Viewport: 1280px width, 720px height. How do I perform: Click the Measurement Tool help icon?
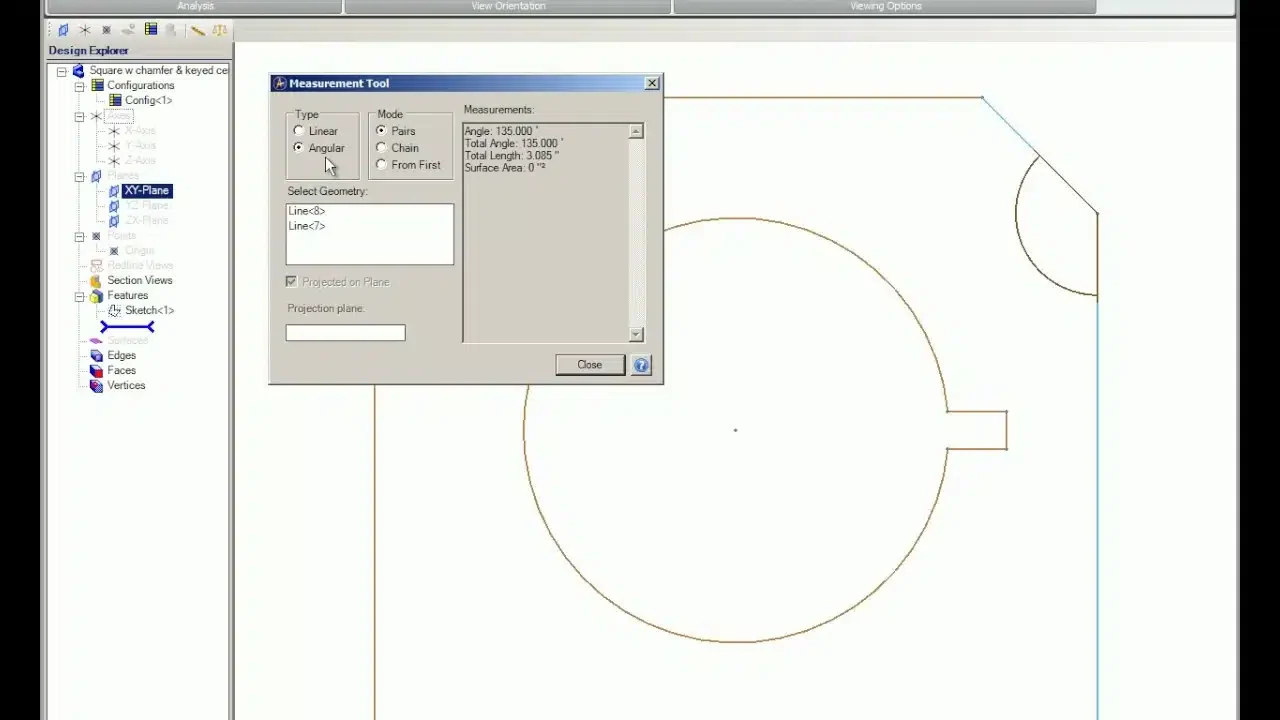pos(641,365)
